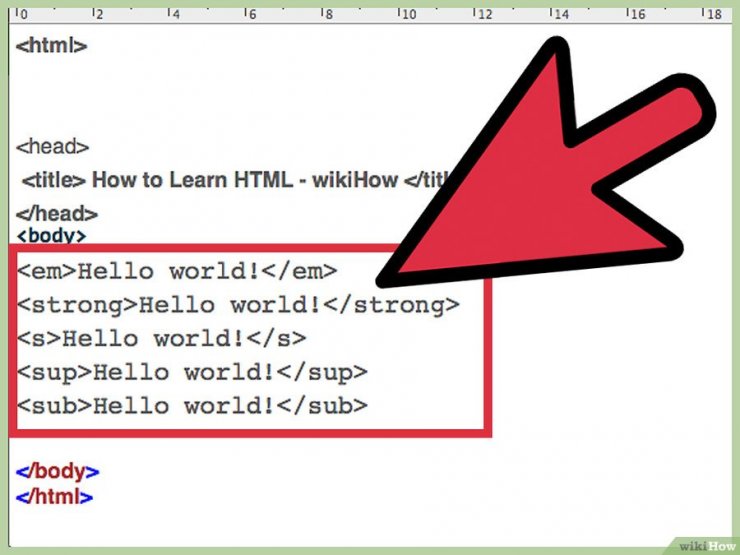Place cursor on the opening <html> tag
Image resolution: width=740 pixels, height=555 pixels.
pyautogui.click(x=51, y=46)
